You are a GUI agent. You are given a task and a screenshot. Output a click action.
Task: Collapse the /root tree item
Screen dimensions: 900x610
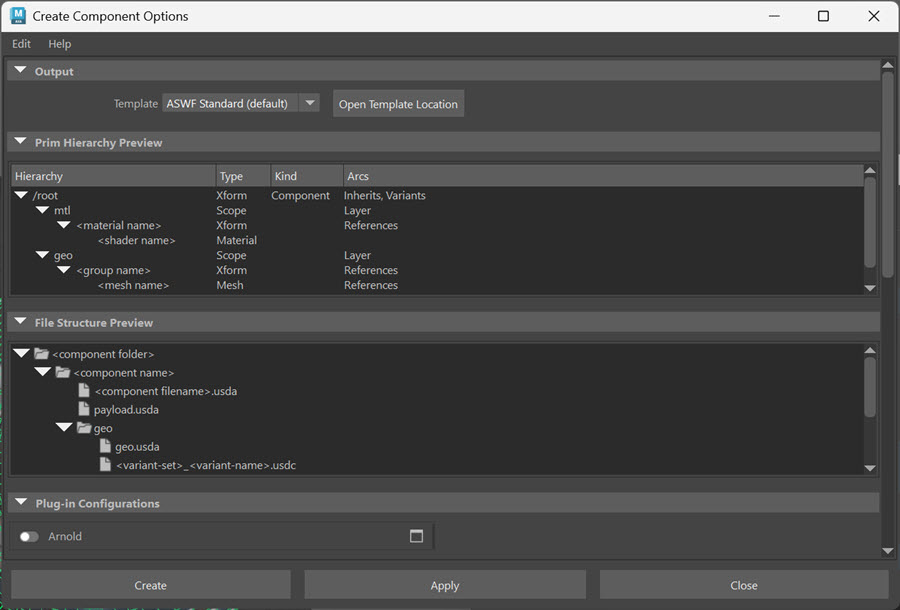(21, 195)
